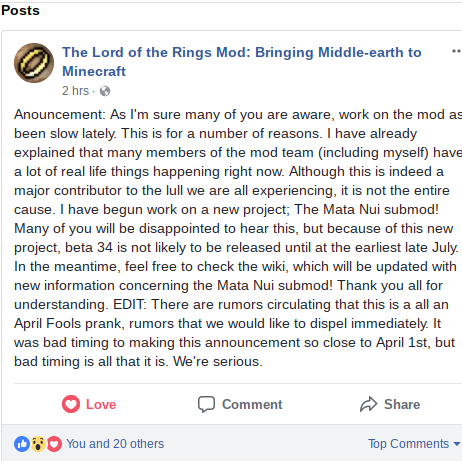View the You and 20 others list
The width and height of the screenshot is (462, 461).
(x=115, y=444)
